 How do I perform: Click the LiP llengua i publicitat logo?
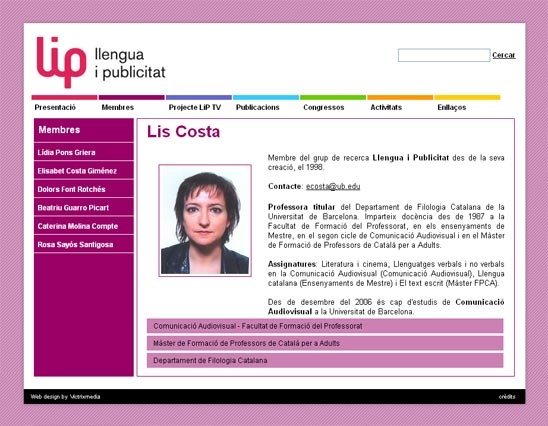[101, 62]
